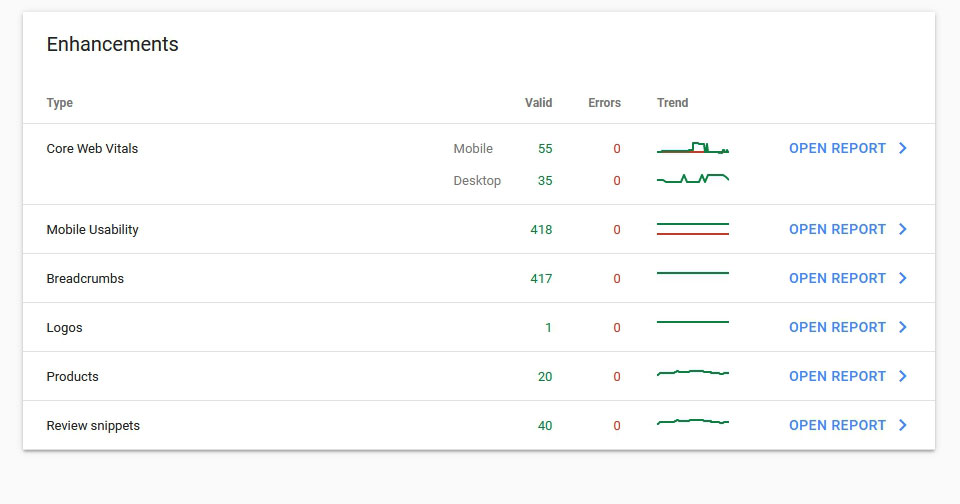The width and height of the screenshot is (960, 504).
Task: Select the Core Web Vitals type label
Action: tap(92, 148)
